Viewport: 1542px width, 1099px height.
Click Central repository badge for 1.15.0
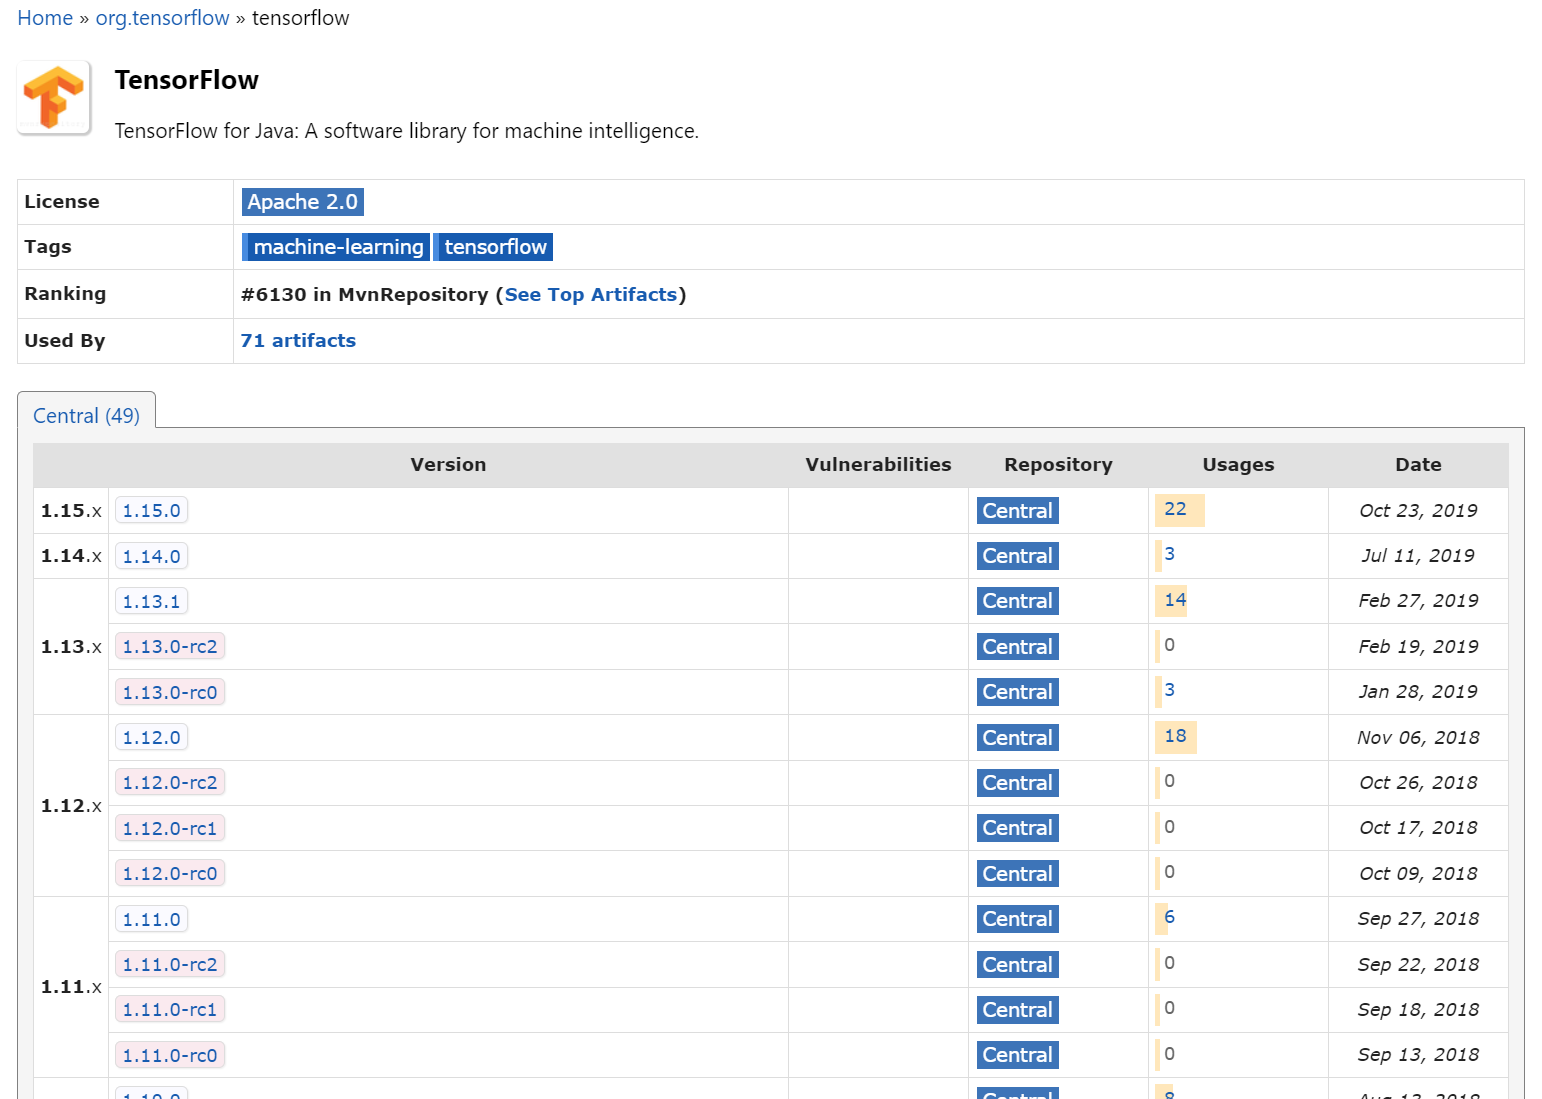(x=1017, y=511)
